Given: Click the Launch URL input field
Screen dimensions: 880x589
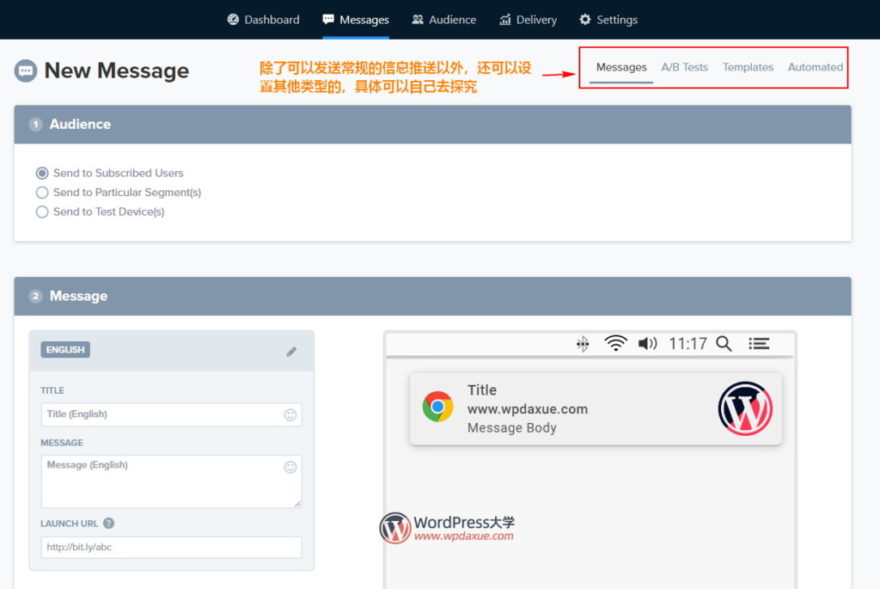Looking at the screenshot, I should tap(171, 548).
